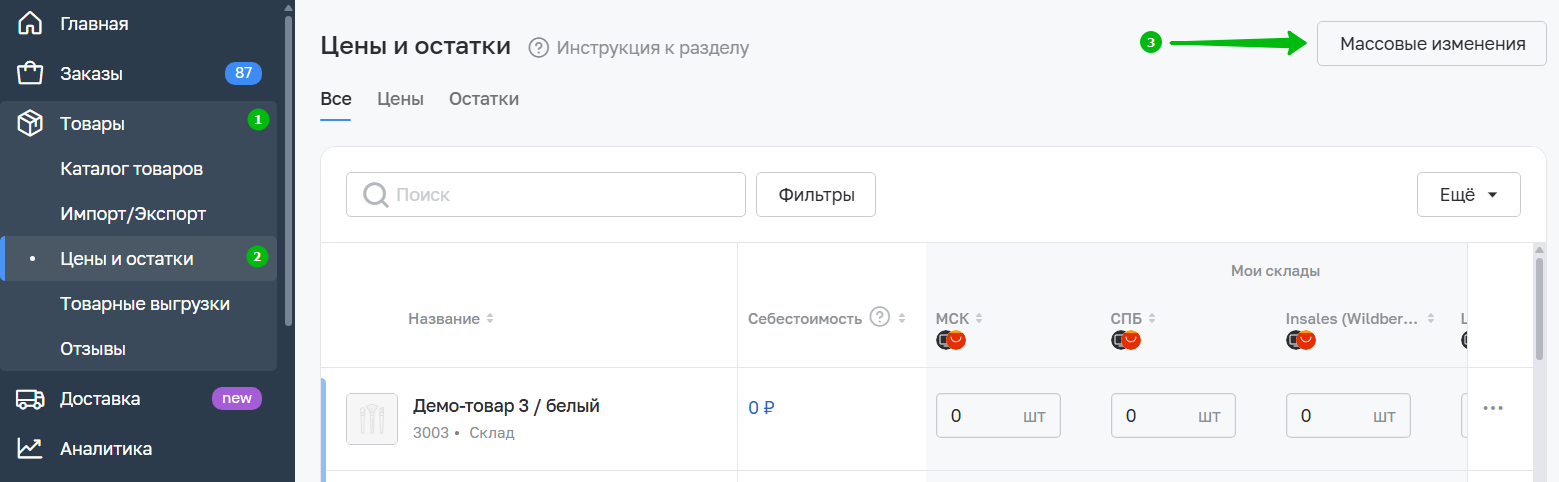Viewport: 1559px width, 482px height.
Task: Open Доставка via truck icon
Action: click(x=31, y=399)
